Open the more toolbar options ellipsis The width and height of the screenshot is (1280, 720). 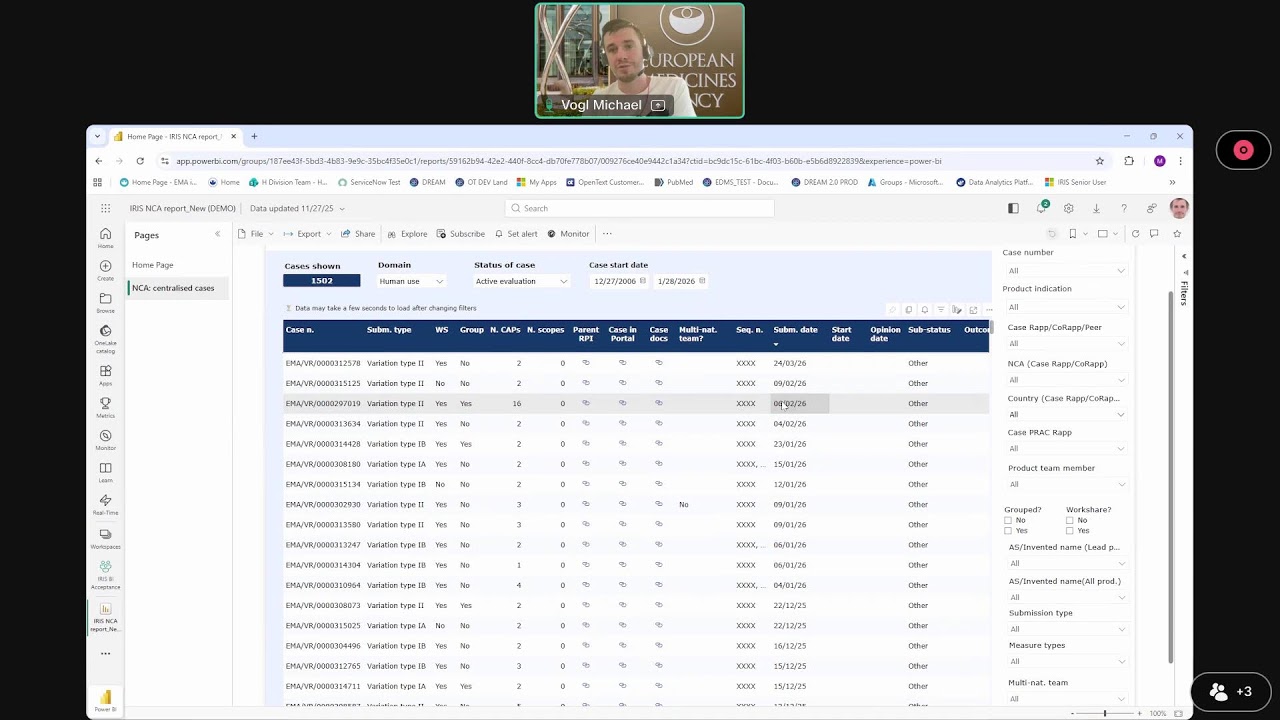607,234
